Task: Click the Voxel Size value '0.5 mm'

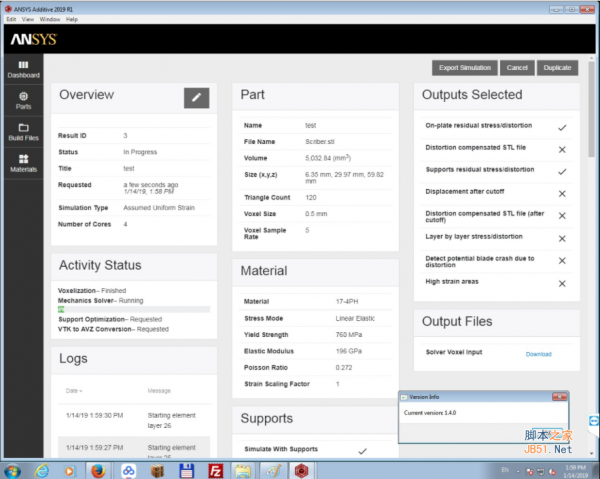Action: (316, 214)
